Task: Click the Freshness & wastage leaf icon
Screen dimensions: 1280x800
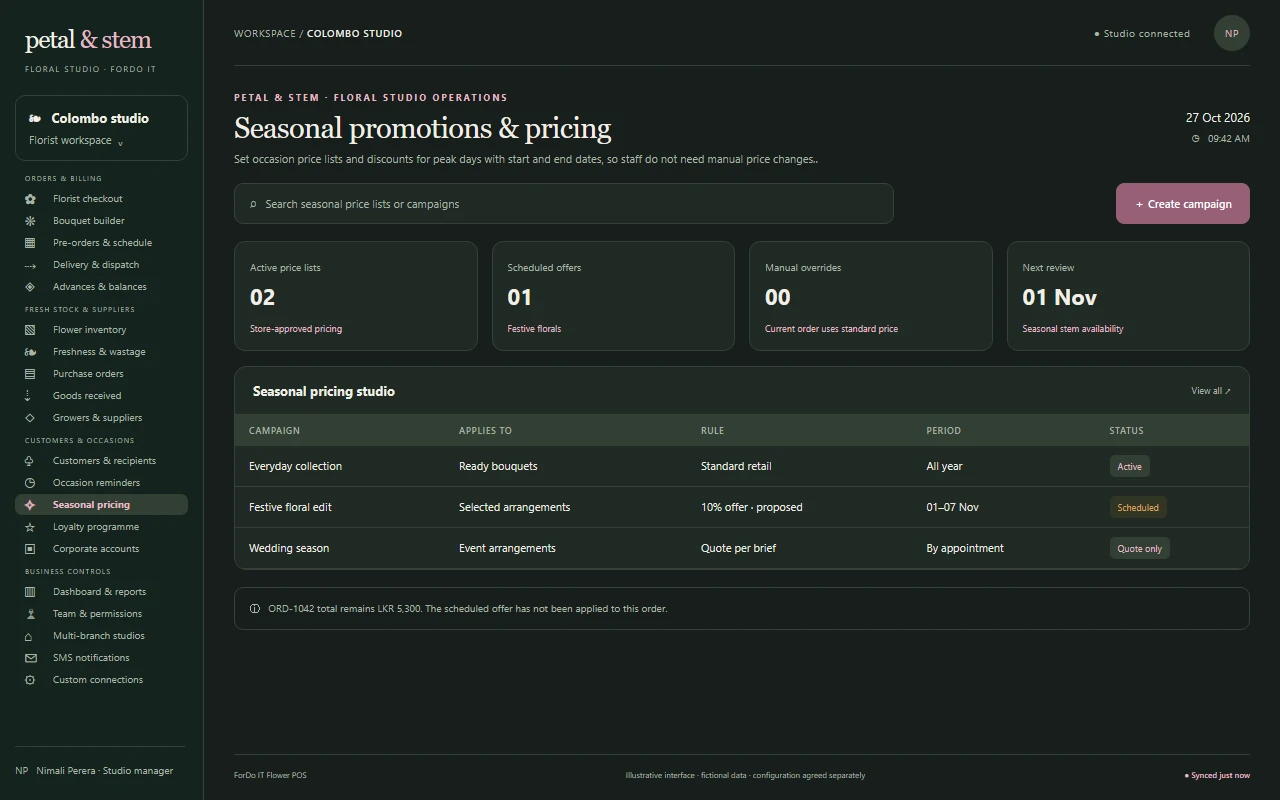Action: 30,352
